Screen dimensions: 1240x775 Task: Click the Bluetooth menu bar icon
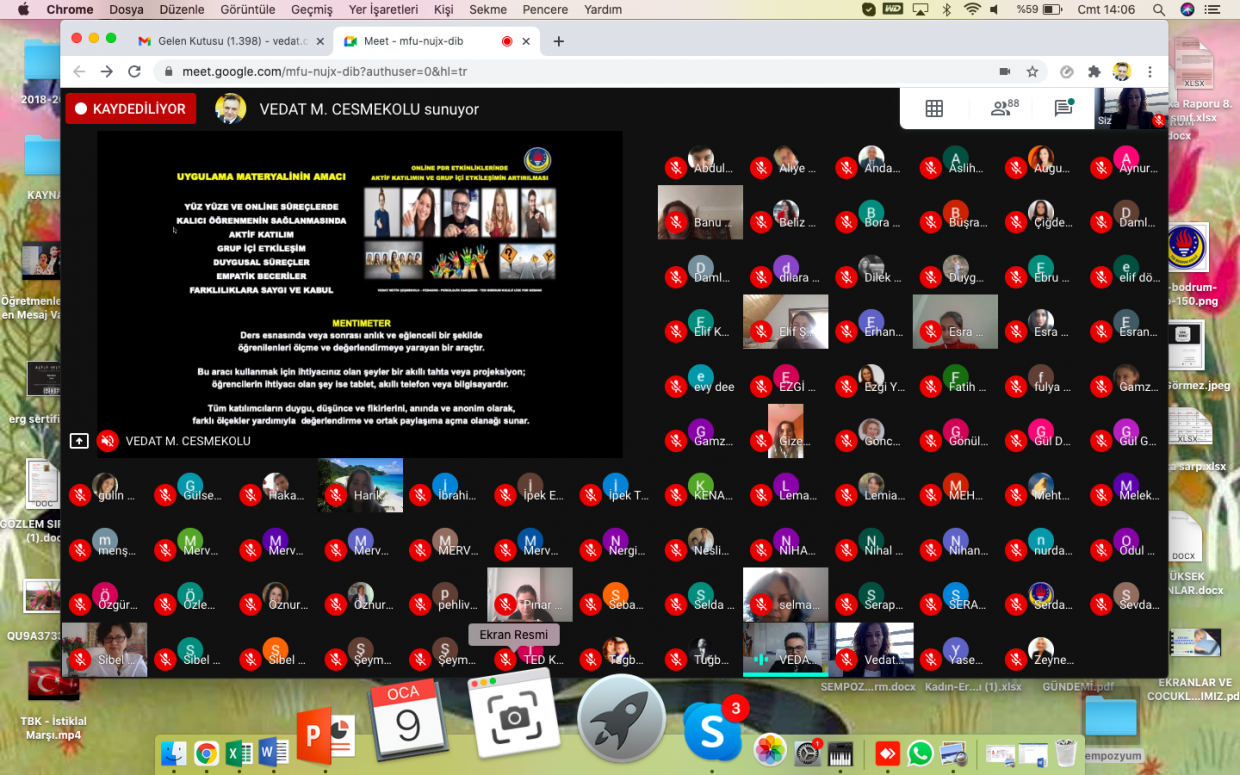946,9
